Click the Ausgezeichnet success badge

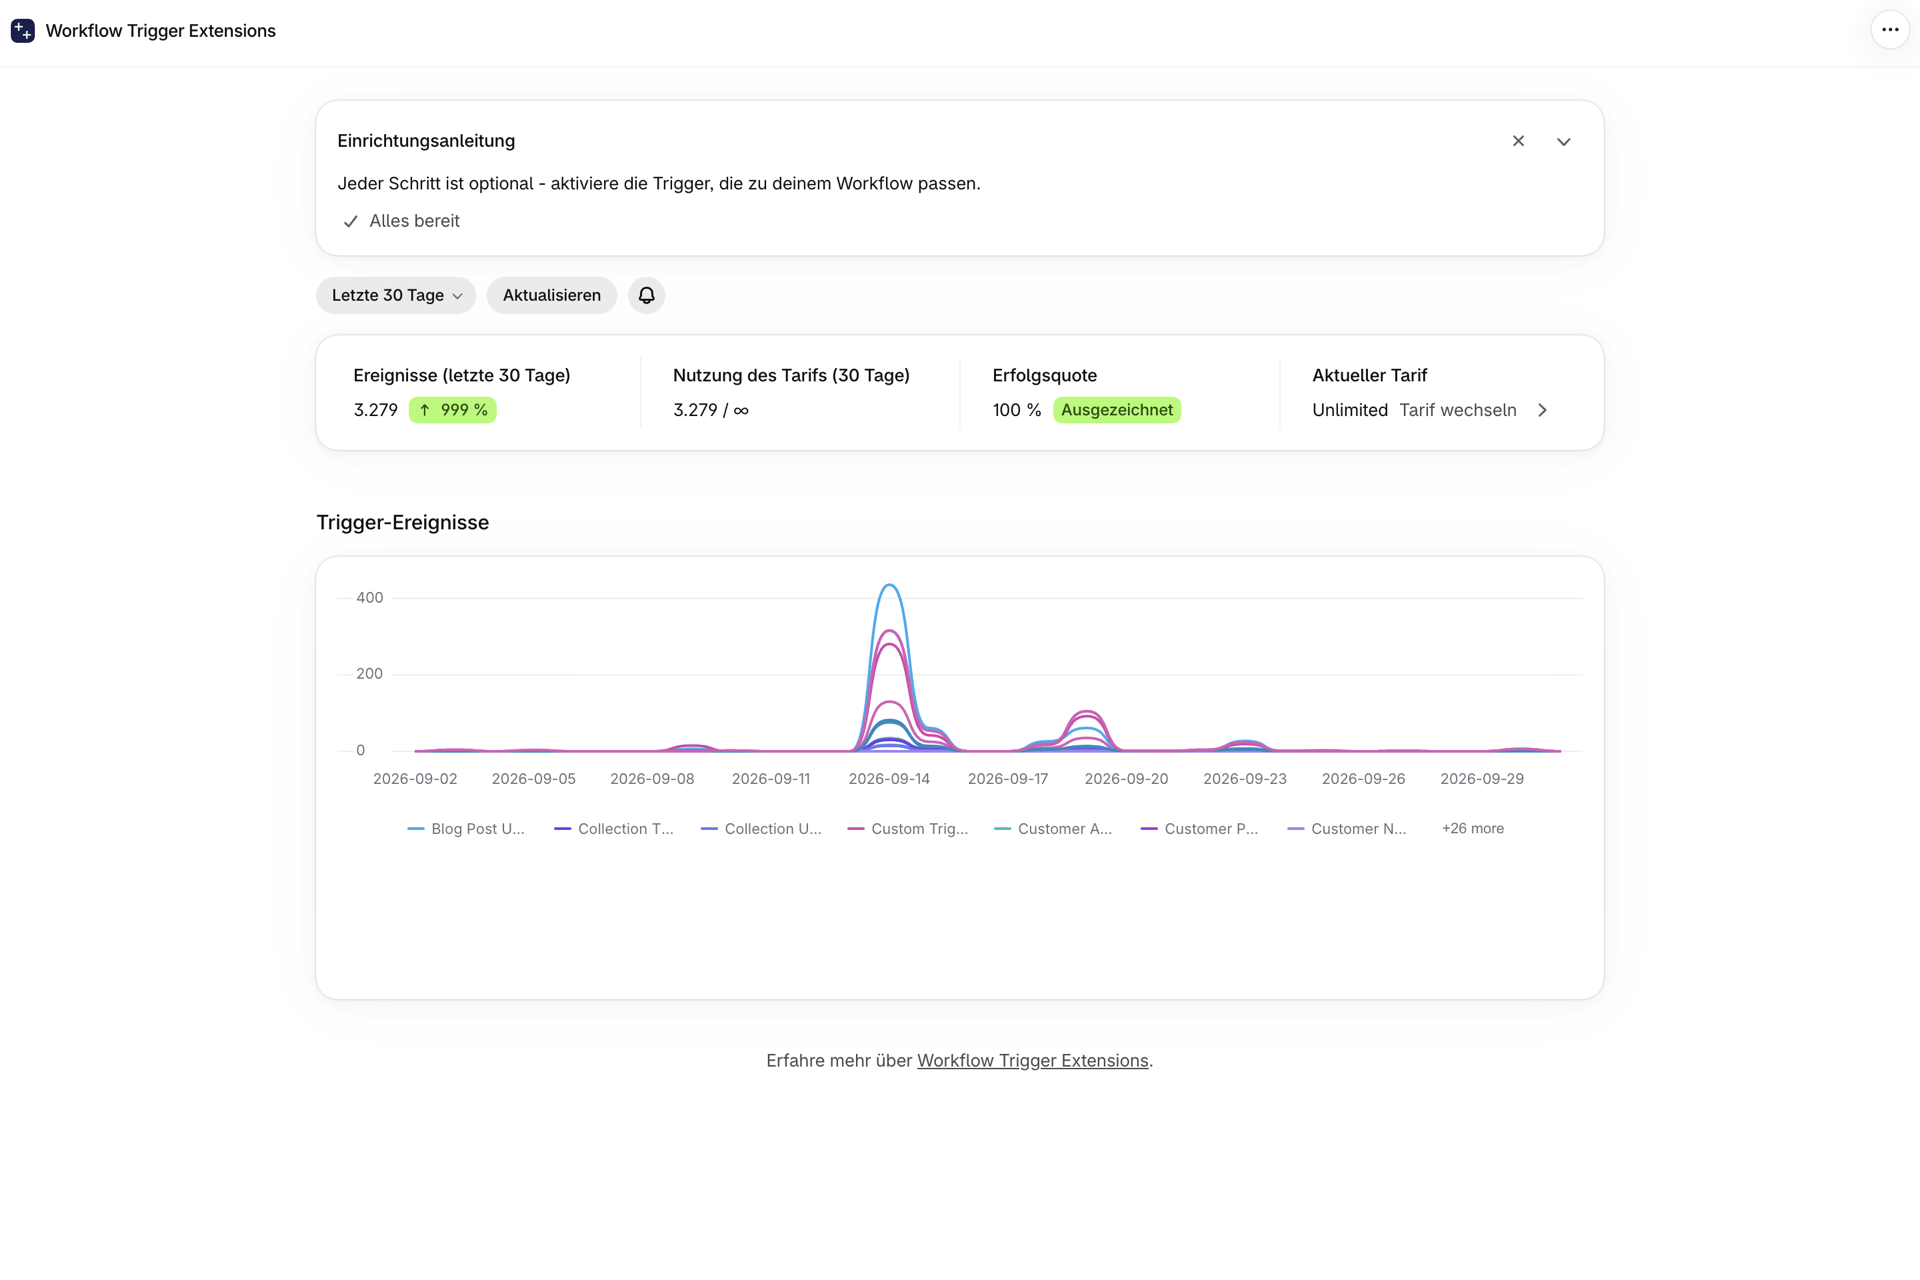click(1117, 410)
